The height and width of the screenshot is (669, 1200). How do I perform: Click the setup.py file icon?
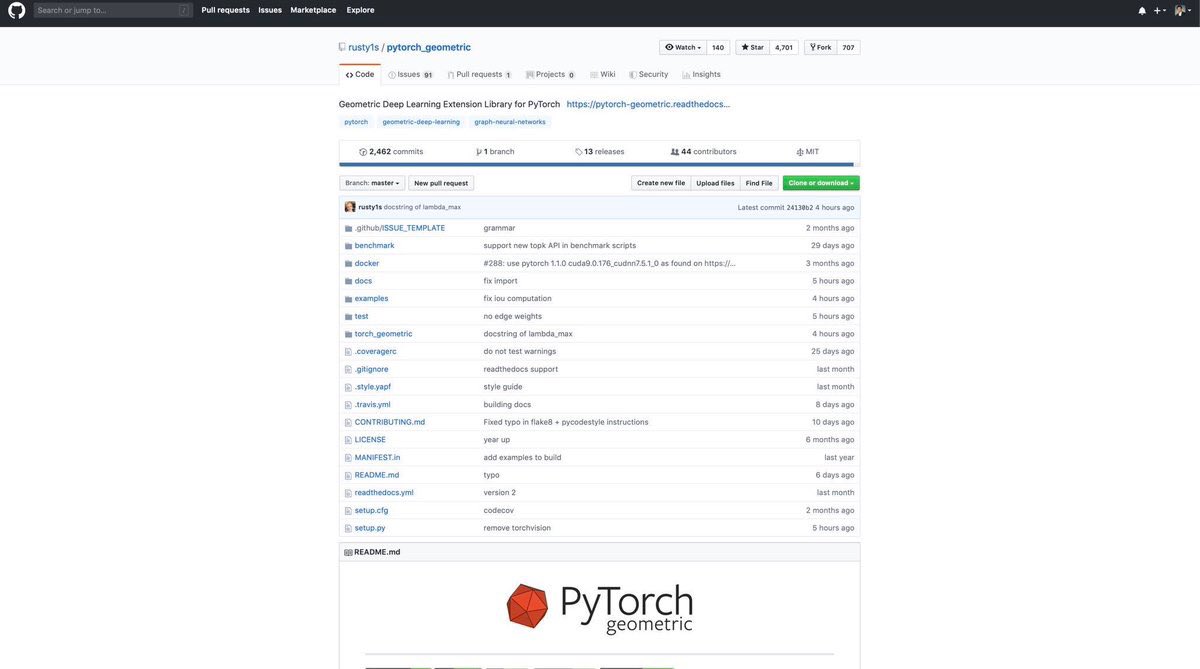point(348,528)
